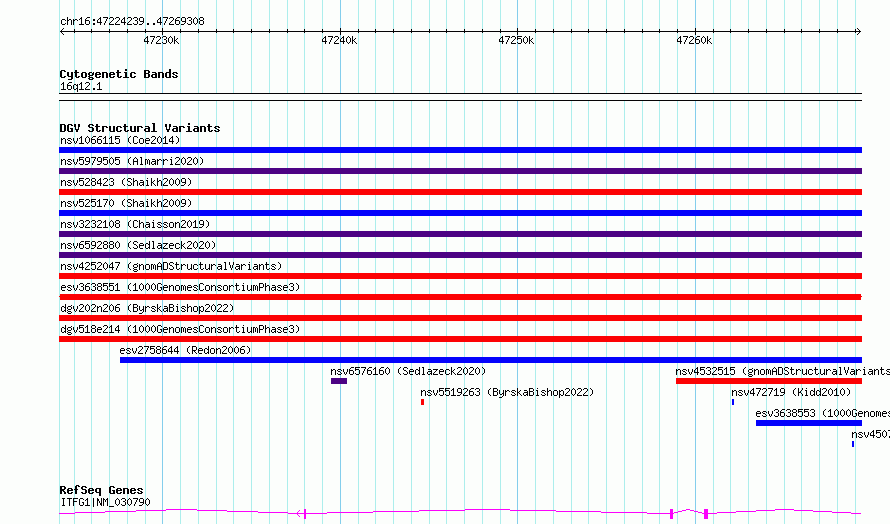
Task: Open the dgv518e214 label text
Action: point(180,329)
